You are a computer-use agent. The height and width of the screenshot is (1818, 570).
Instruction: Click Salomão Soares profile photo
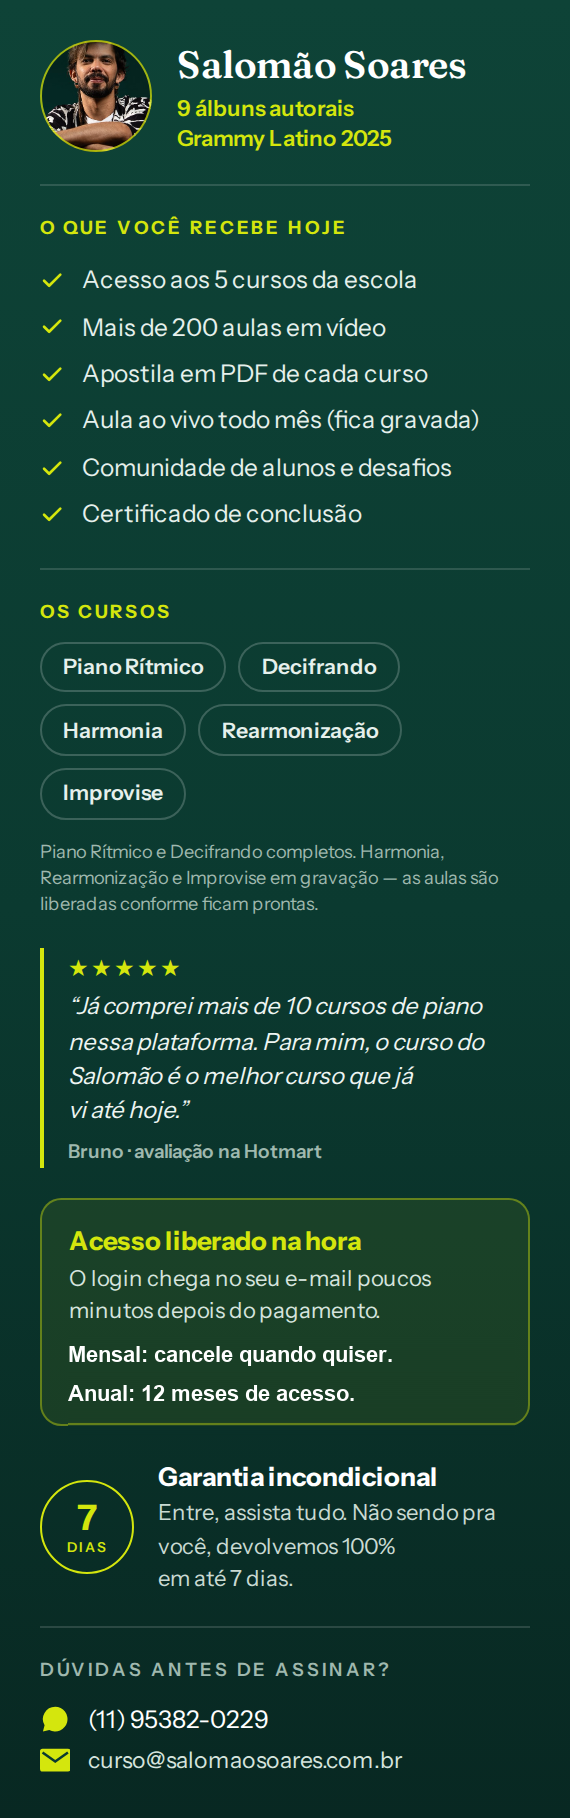pyautogui.click(x=96, y=96)
